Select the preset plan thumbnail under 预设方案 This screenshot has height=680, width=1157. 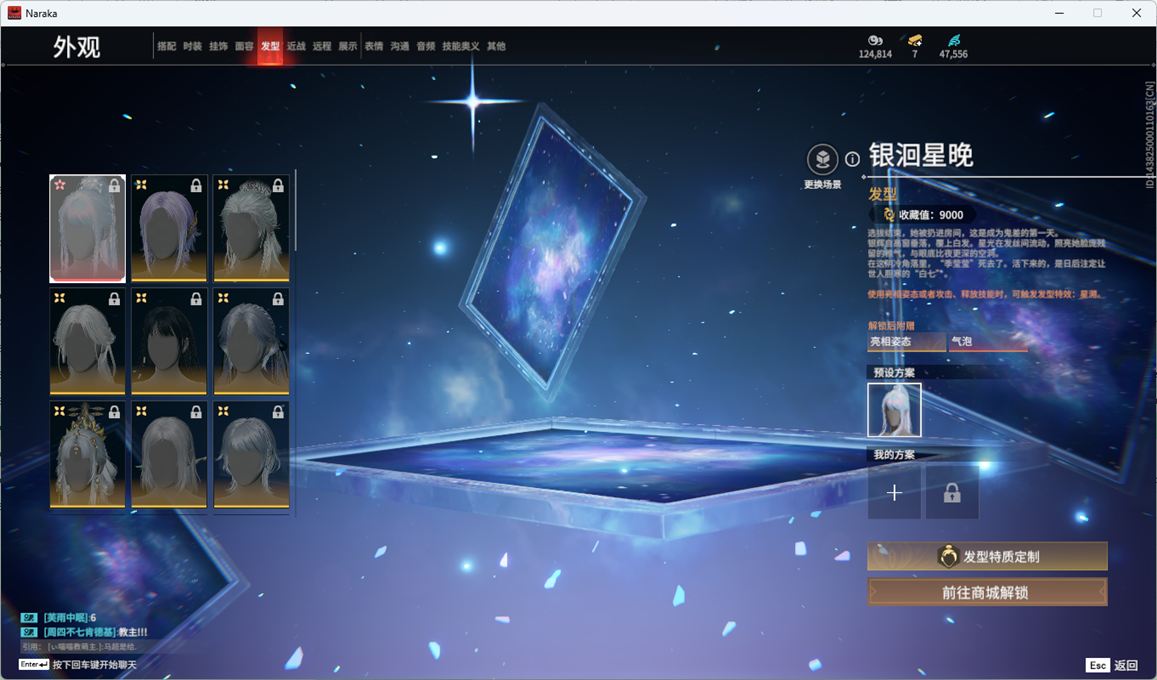pos(894,410)
